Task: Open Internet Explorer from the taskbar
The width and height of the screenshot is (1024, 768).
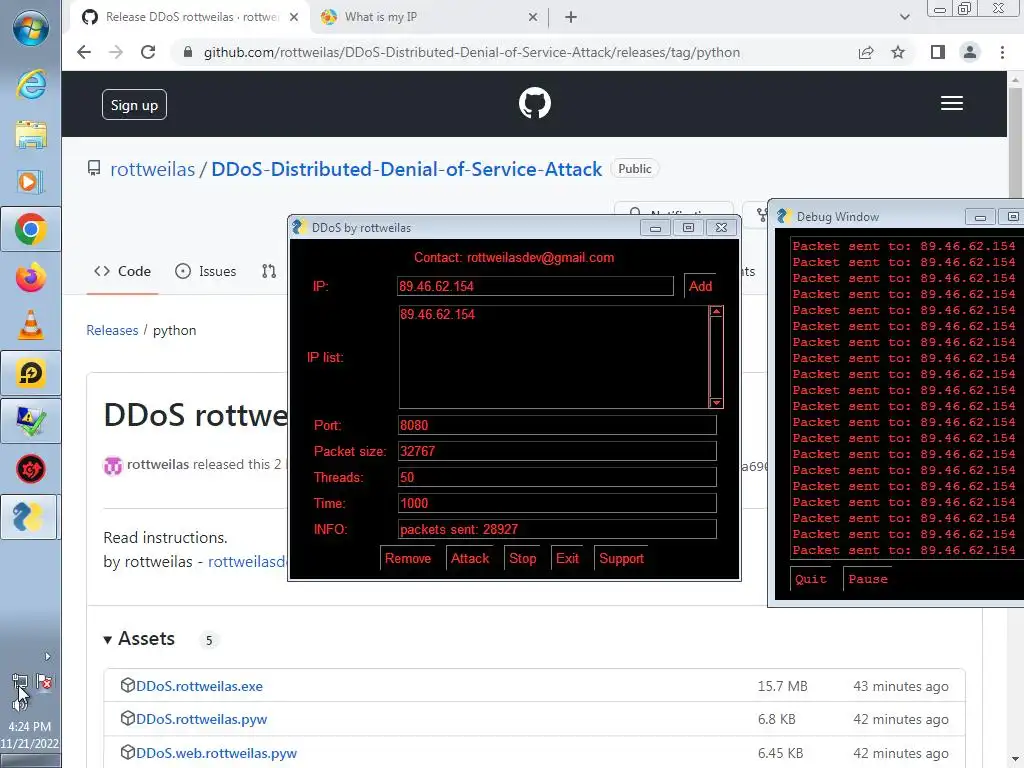Action: 31,85
